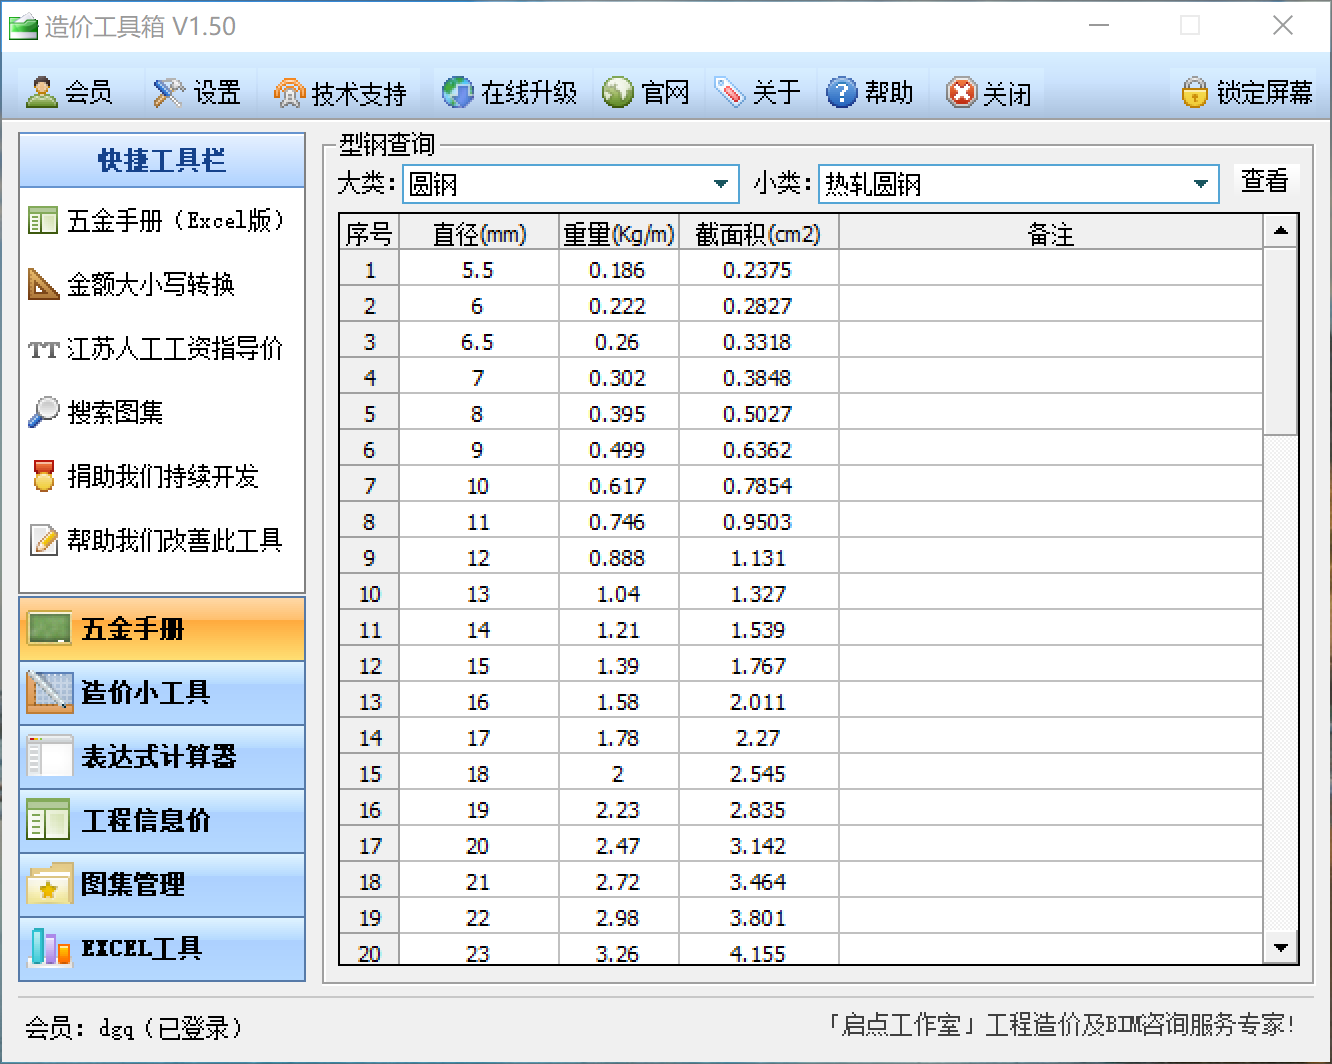Open the 金额大小写转换 link
This screenshot has width=1332, height=1064.
pos(151,285)
